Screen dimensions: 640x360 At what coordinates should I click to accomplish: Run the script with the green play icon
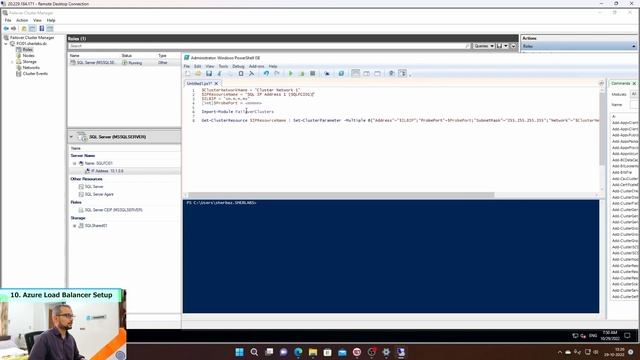coord(291,73)
